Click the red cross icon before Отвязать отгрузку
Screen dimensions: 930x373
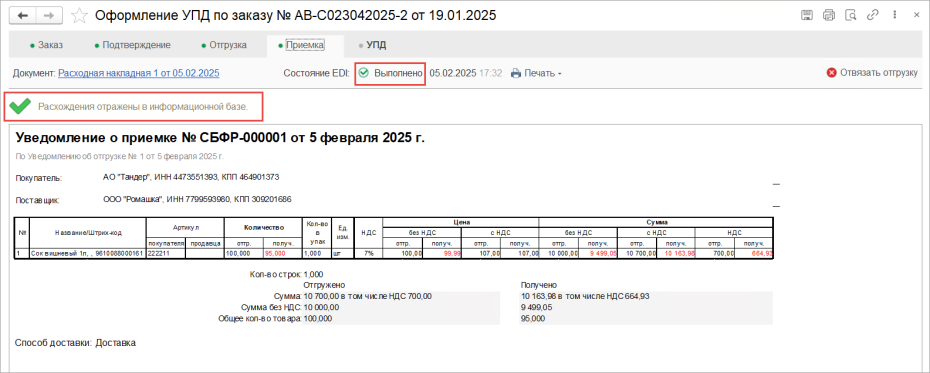click(x=832, y=73)
